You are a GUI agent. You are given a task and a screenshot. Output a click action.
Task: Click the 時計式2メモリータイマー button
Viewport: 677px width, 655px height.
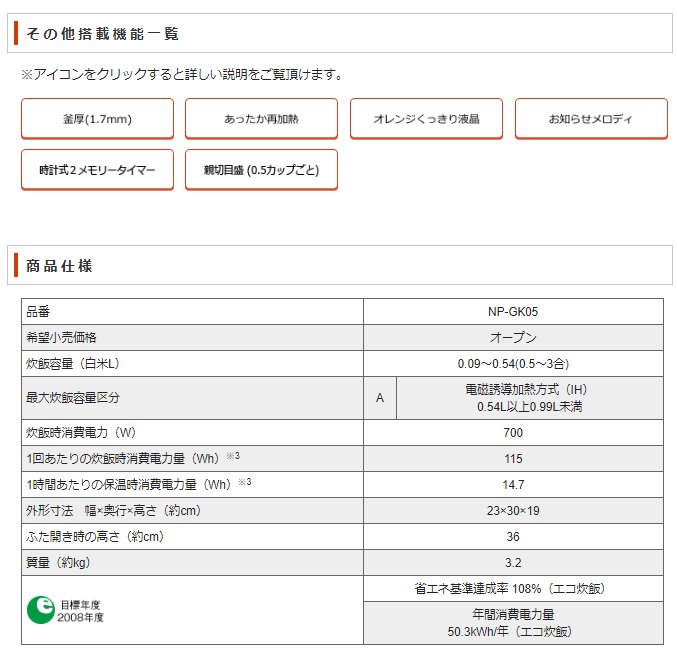[97, 170]
